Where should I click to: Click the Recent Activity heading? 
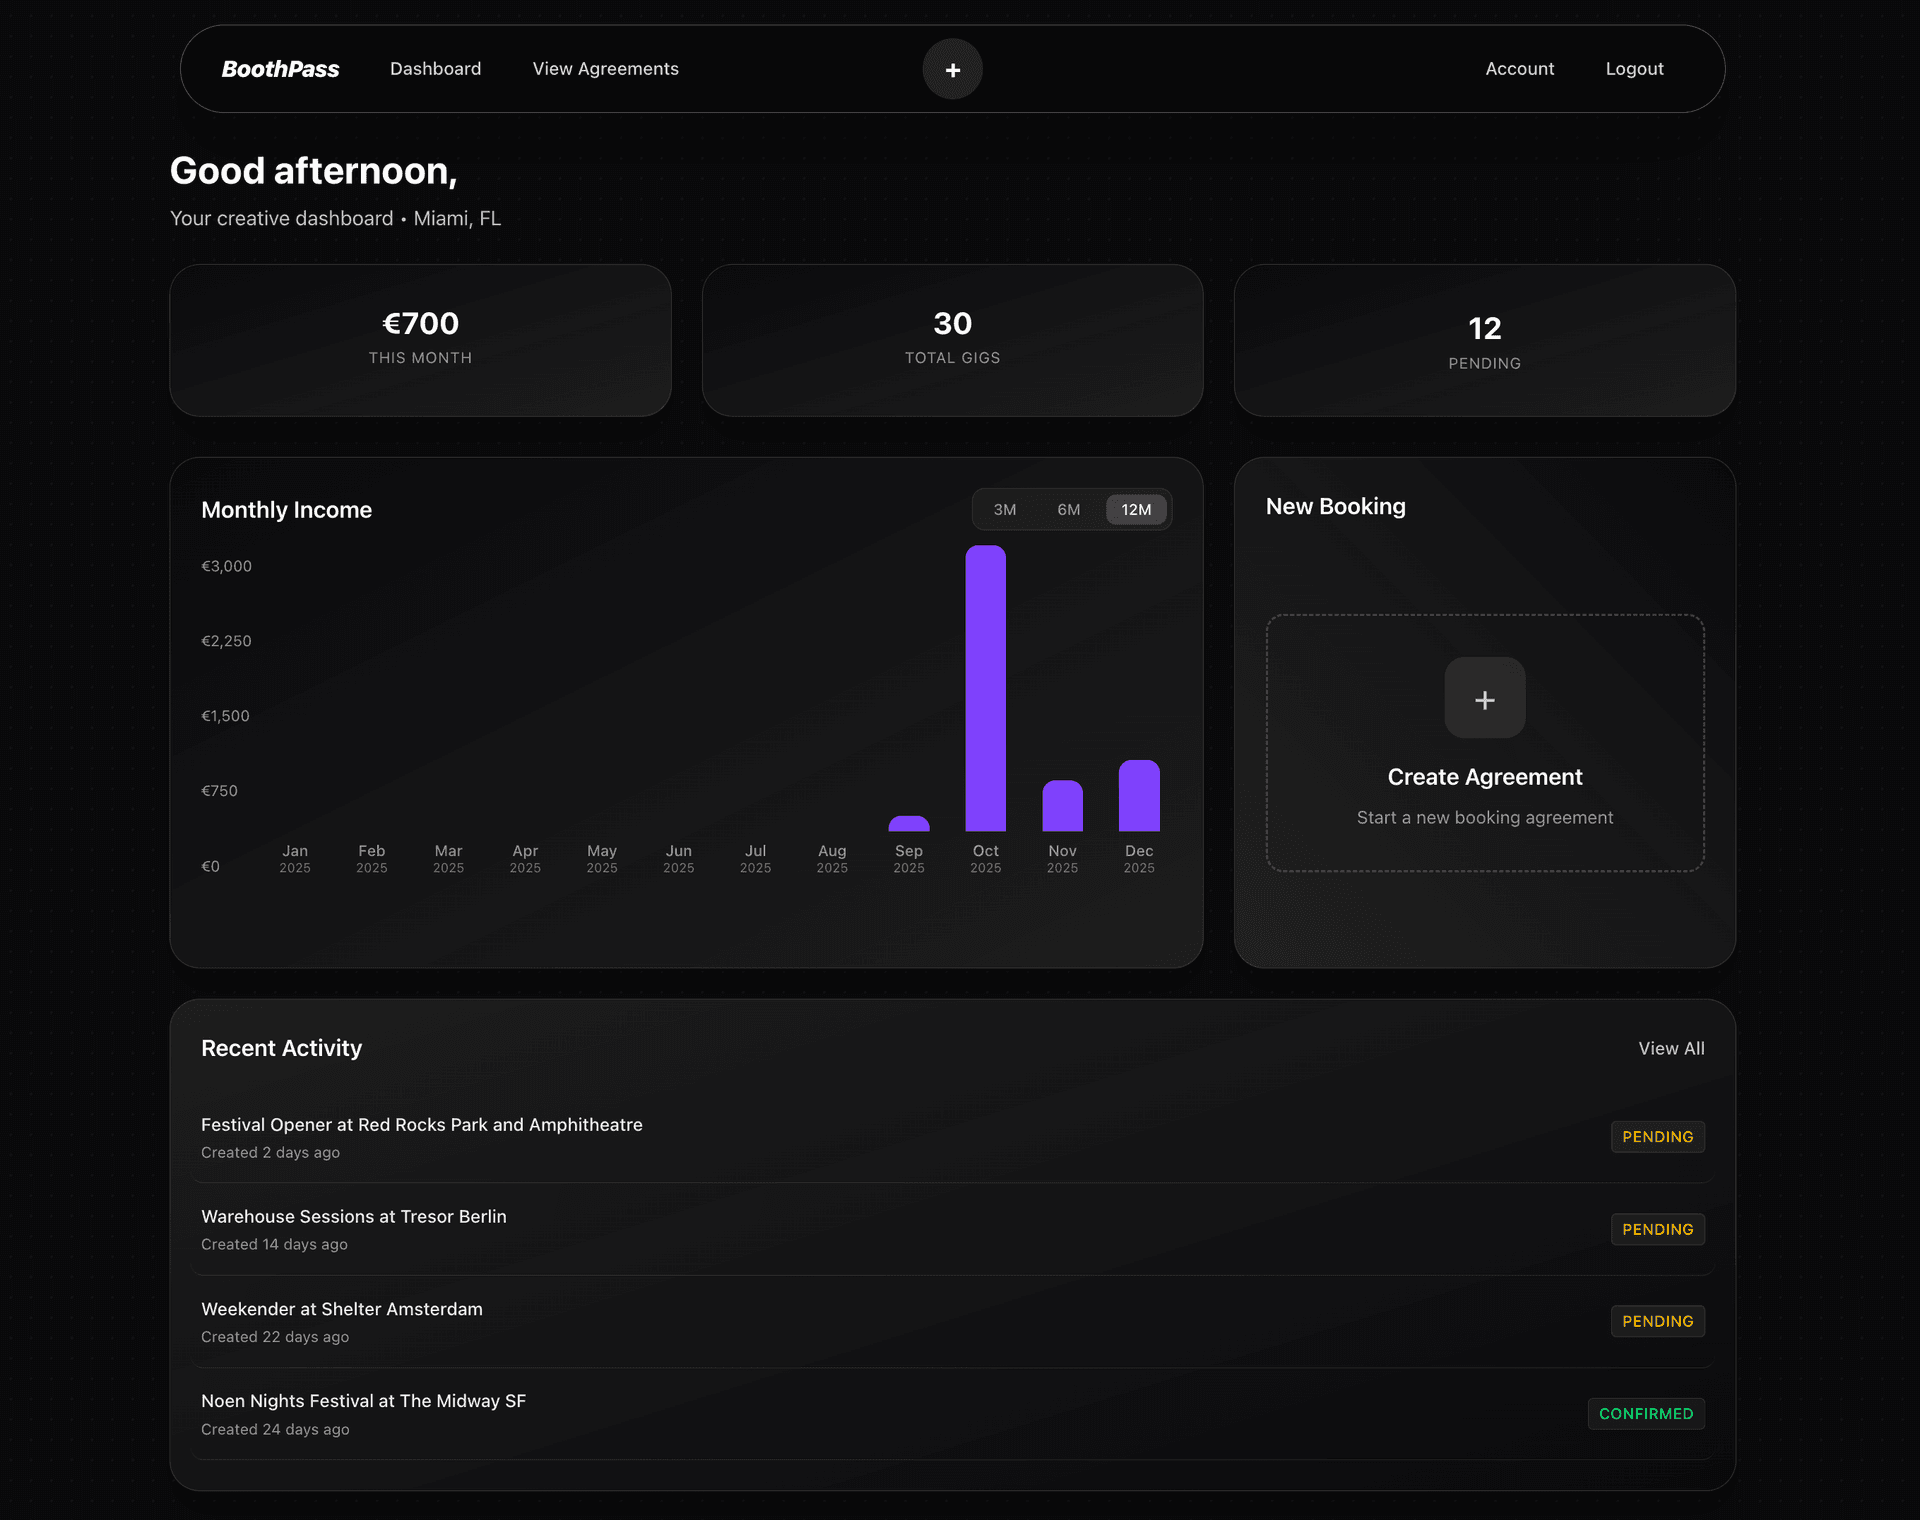281,1048
